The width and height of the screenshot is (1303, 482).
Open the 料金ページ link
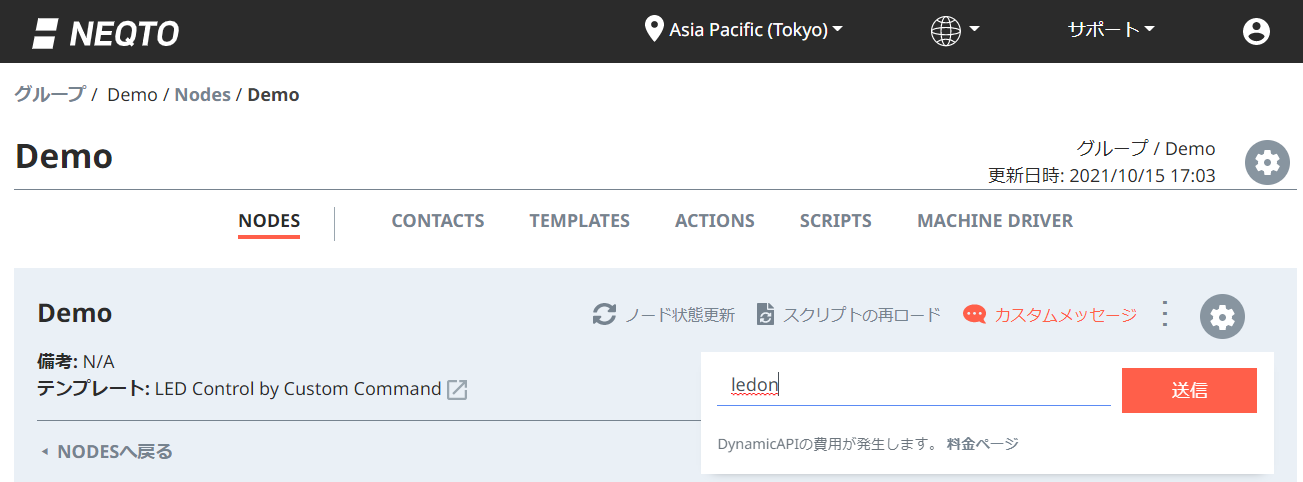pos(983,444)
